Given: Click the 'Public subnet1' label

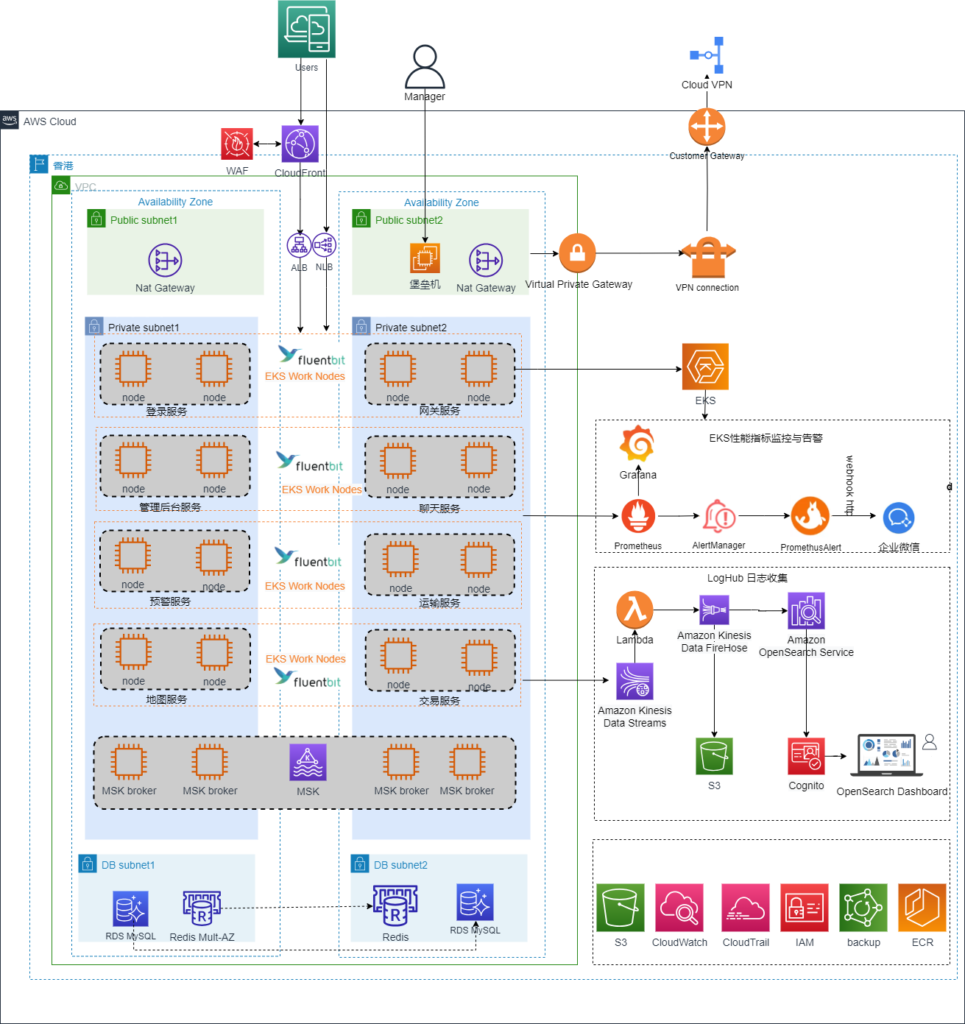Looking at the screenshot, I should tap(144, 220).
